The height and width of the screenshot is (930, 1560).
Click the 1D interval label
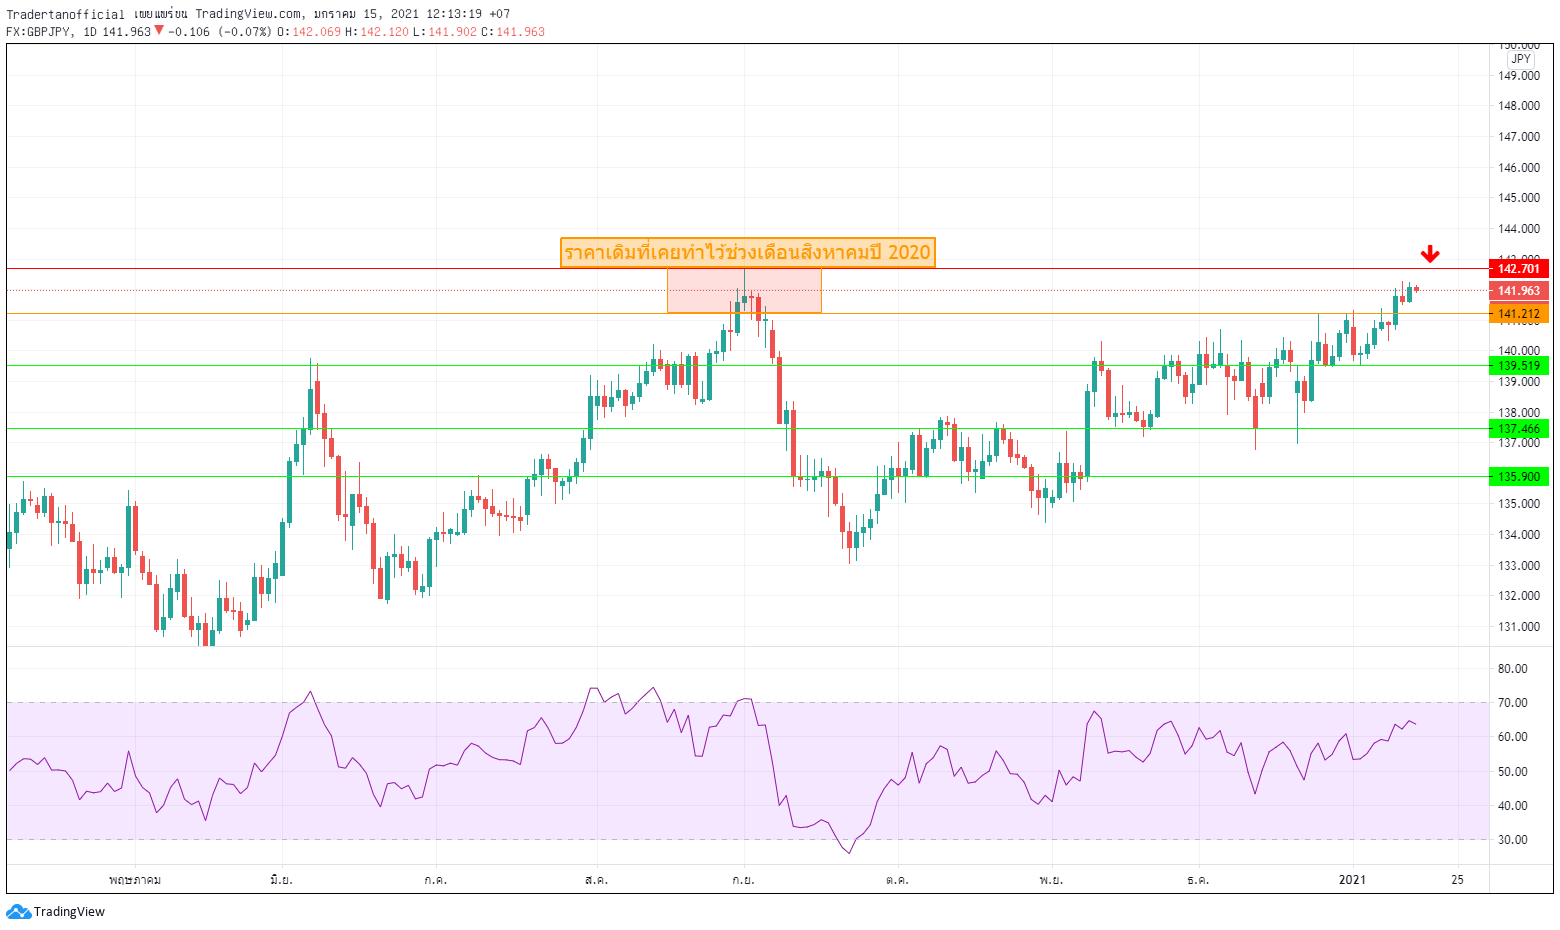(x=90, y=32)
